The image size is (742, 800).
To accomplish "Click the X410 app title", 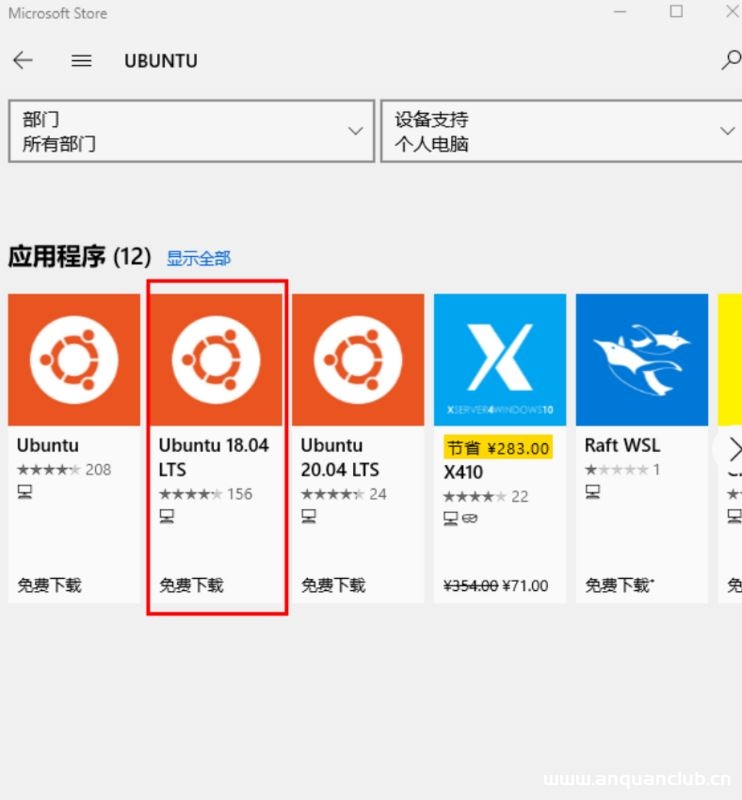I will (463, 472).
